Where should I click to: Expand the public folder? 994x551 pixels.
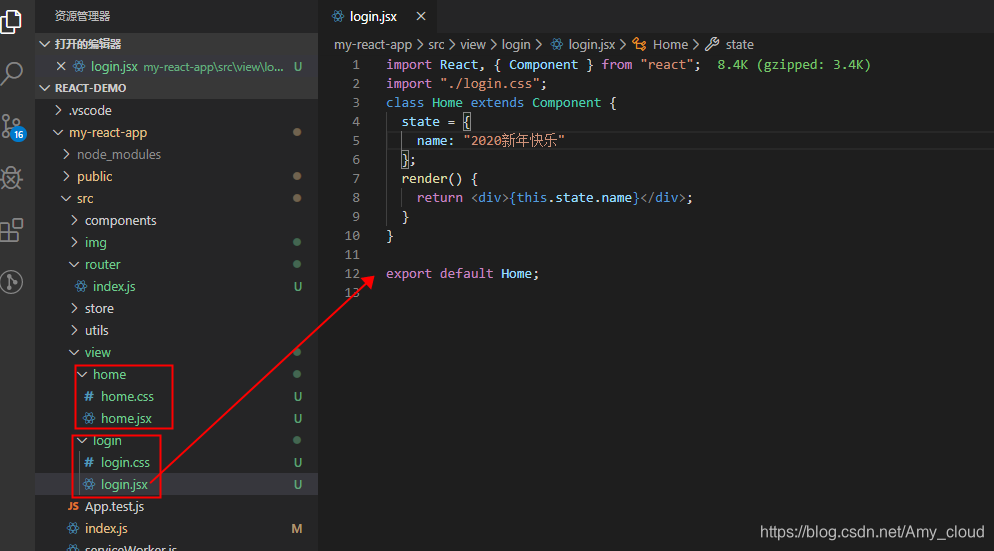[67, 176]
